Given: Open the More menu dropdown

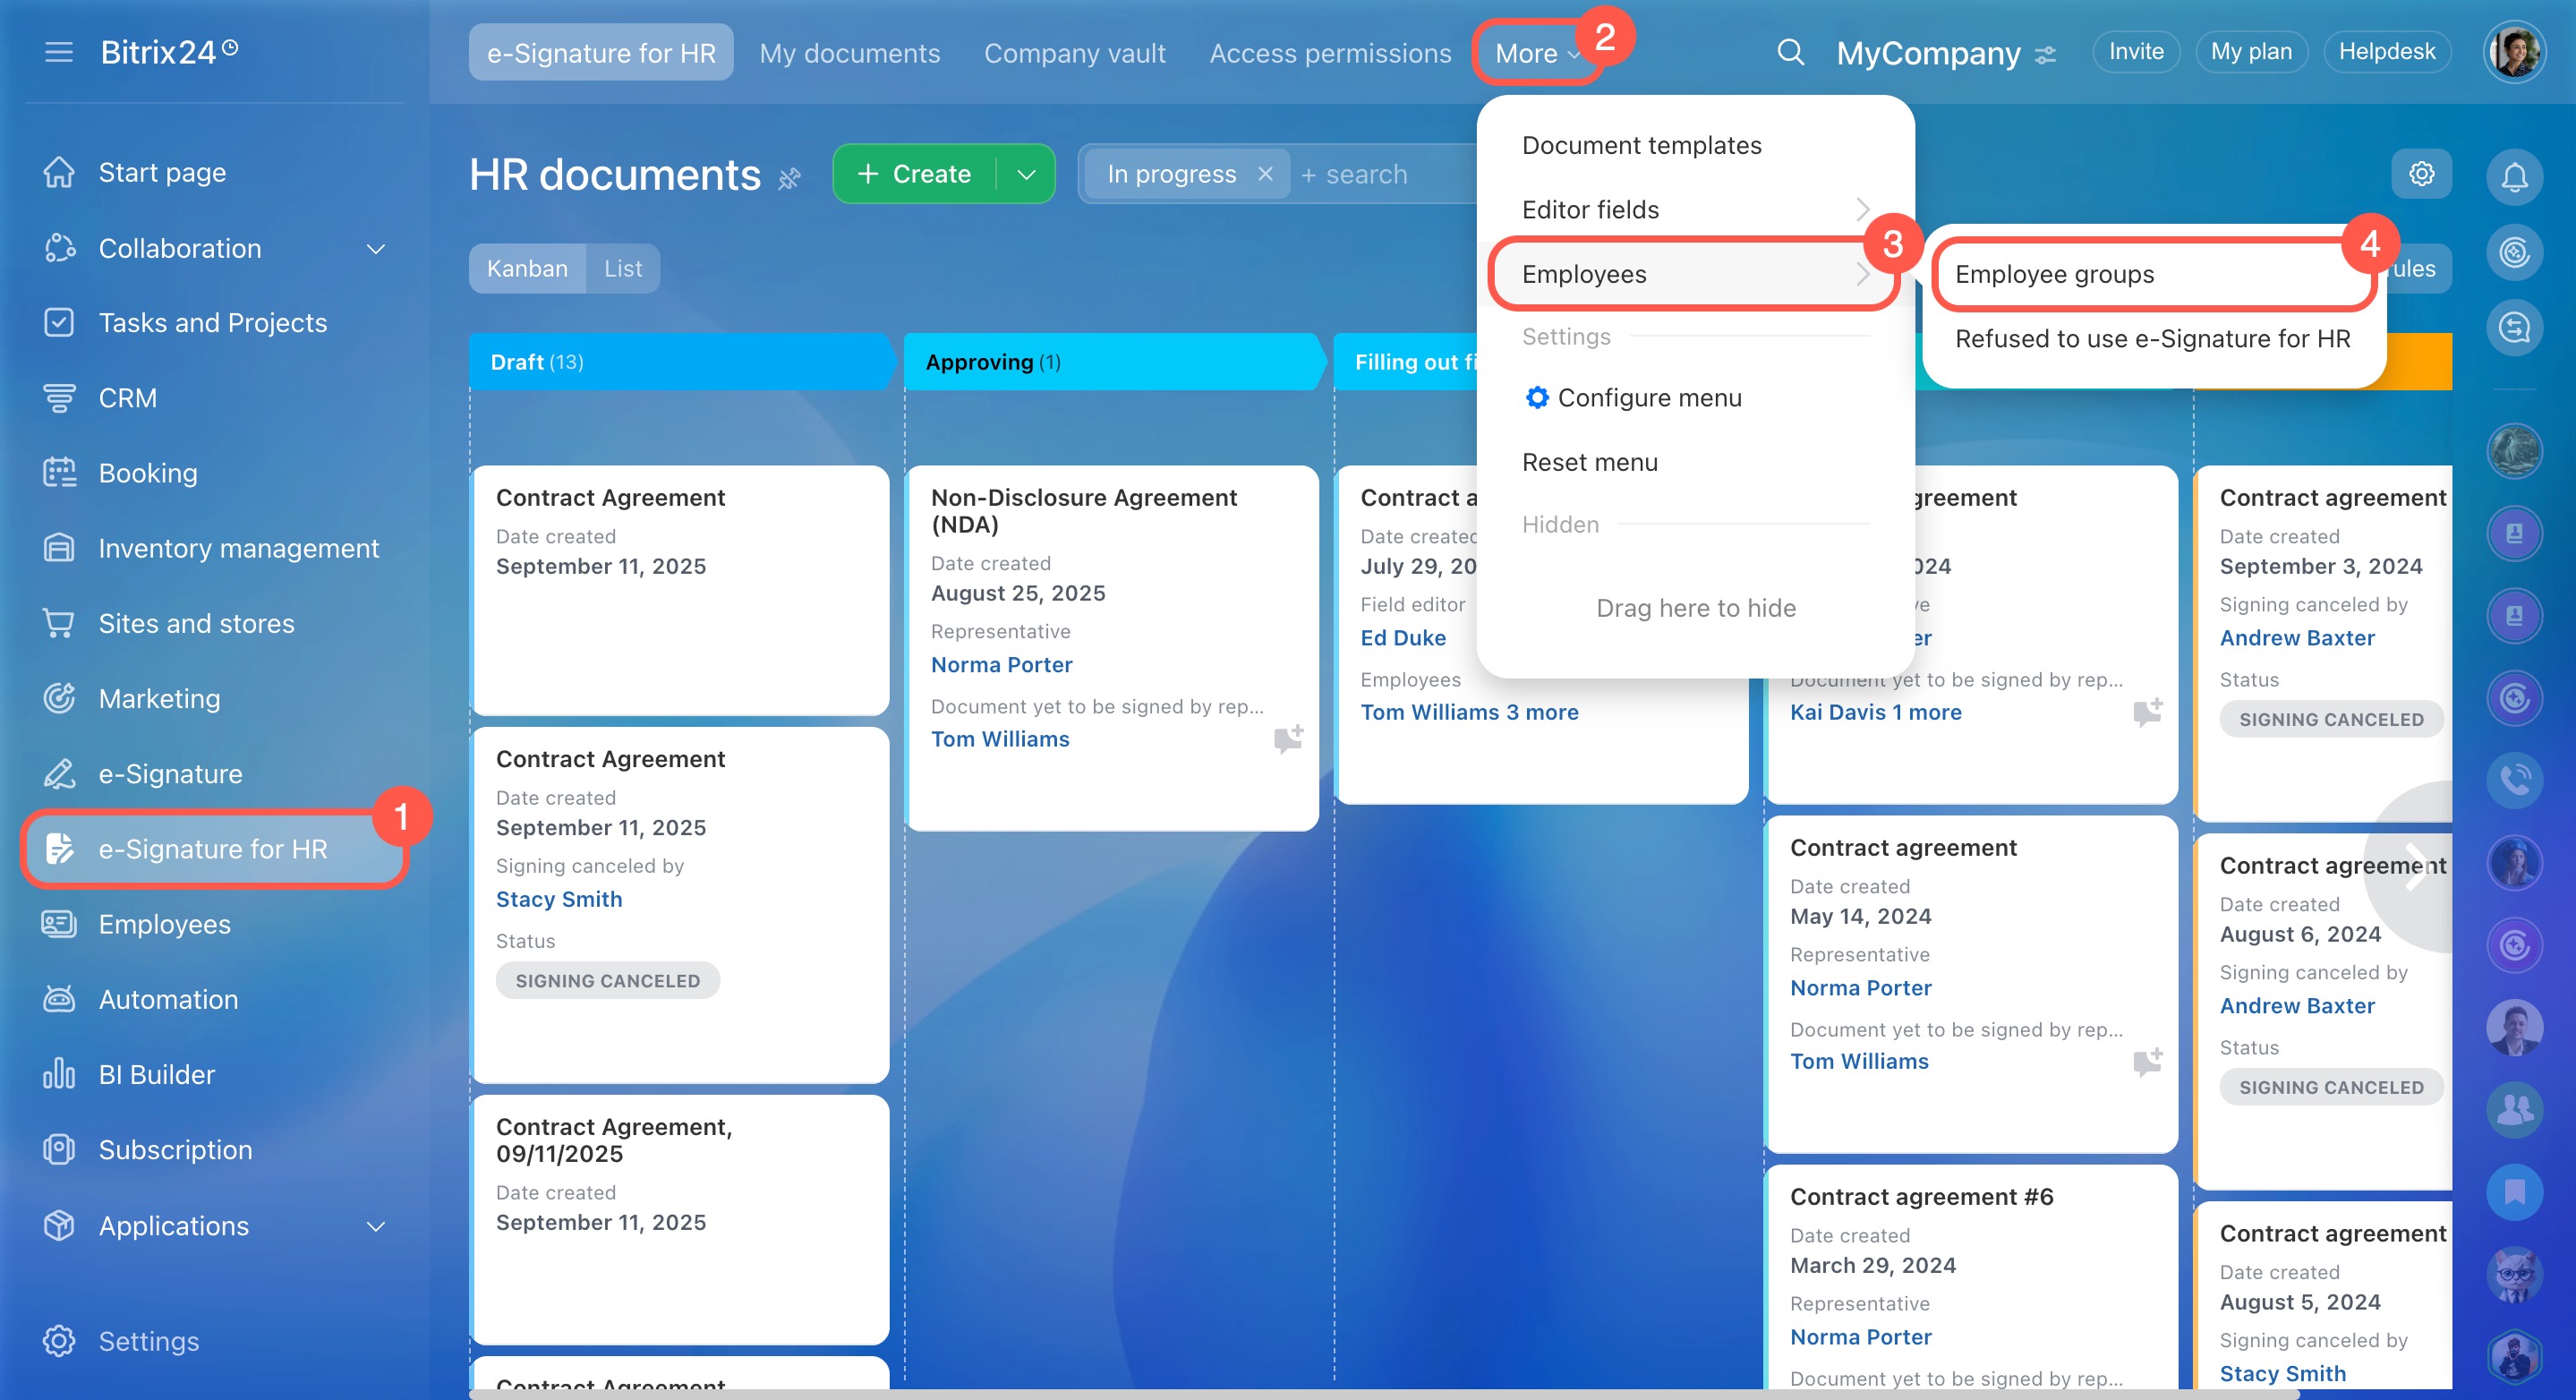Looking at the screenshot, I should (x=1537, y=53).
